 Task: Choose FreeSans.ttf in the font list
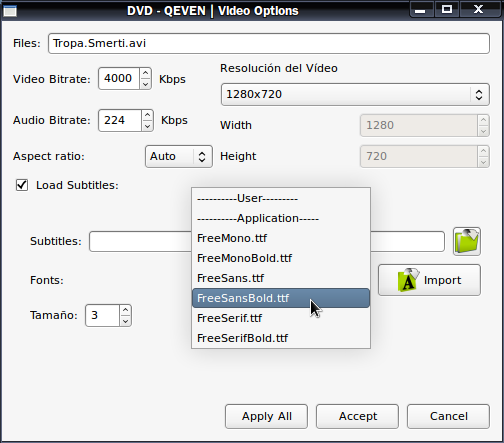click(281, 278)
